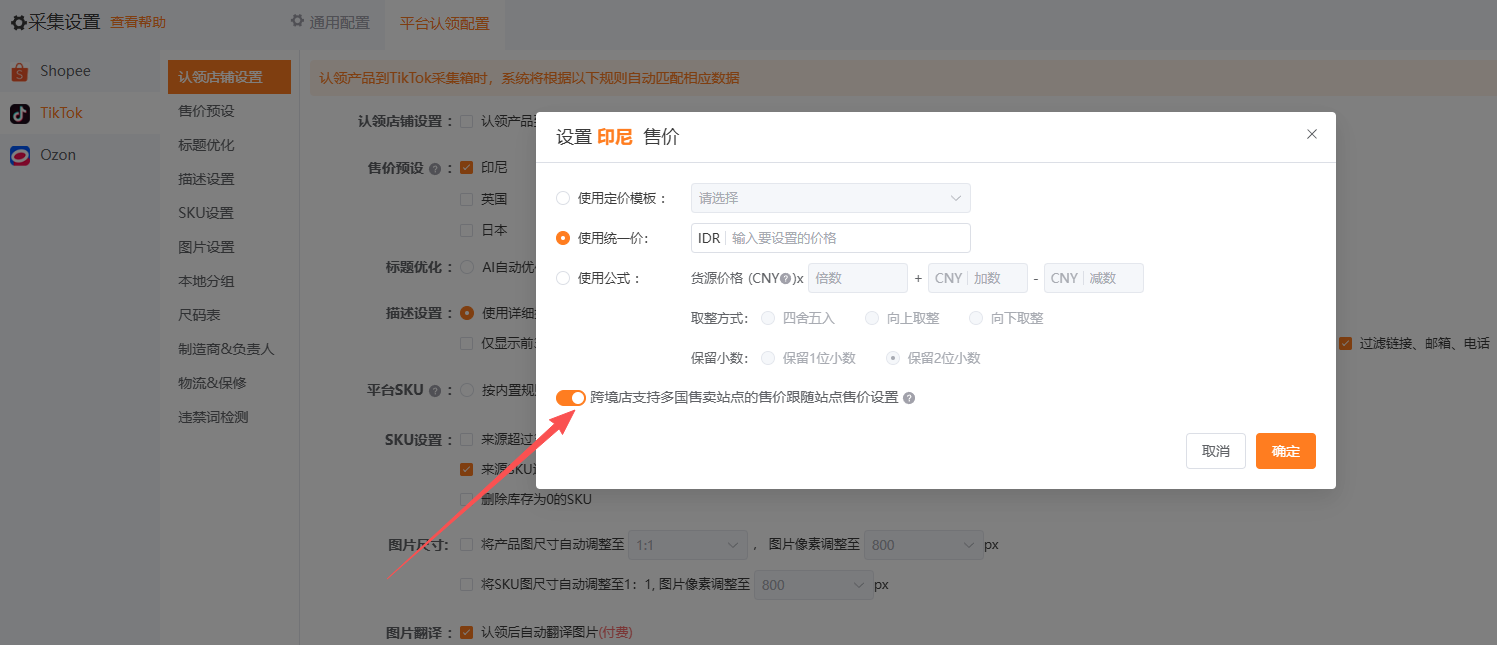
Task: Select Shopee platform in sidebar
Action: click(80, 72)
